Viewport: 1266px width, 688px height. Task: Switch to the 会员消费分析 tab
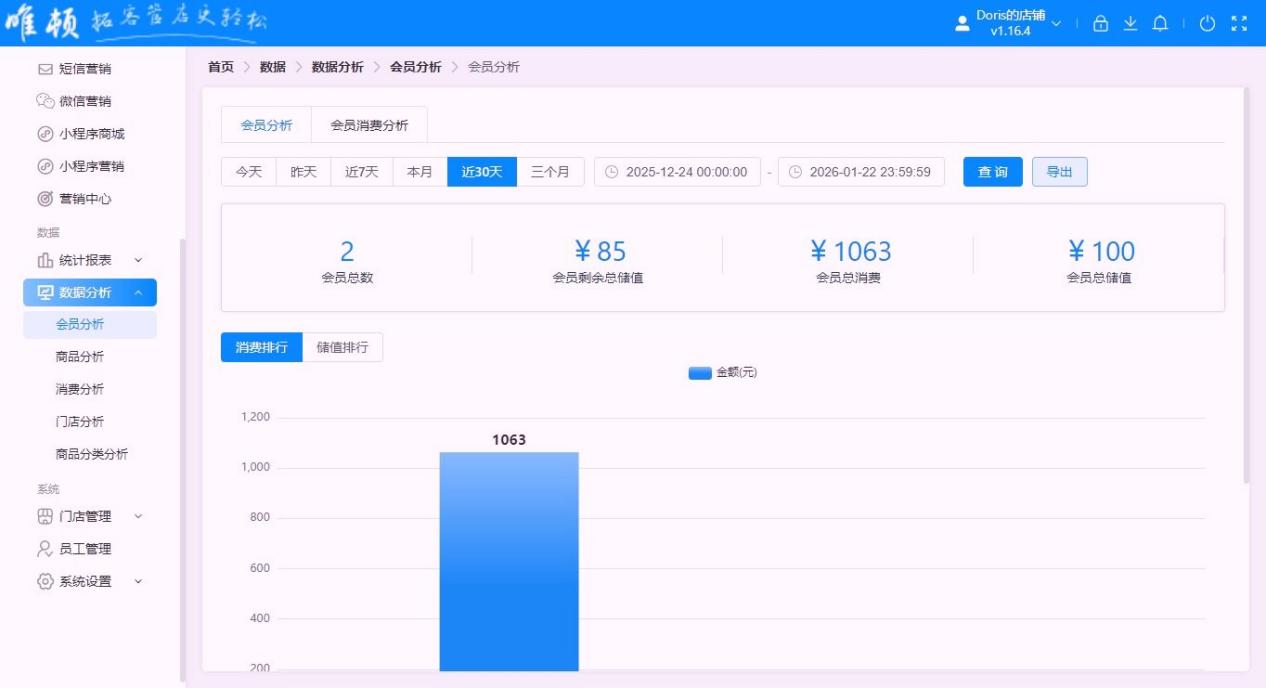[x=369, y=125]
